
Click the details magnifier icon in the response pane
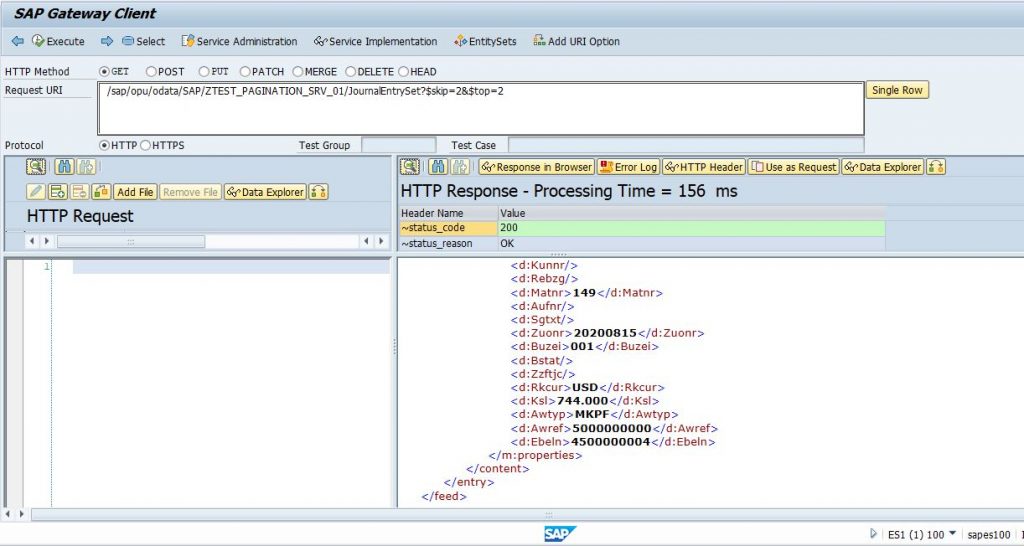[409, 167]
